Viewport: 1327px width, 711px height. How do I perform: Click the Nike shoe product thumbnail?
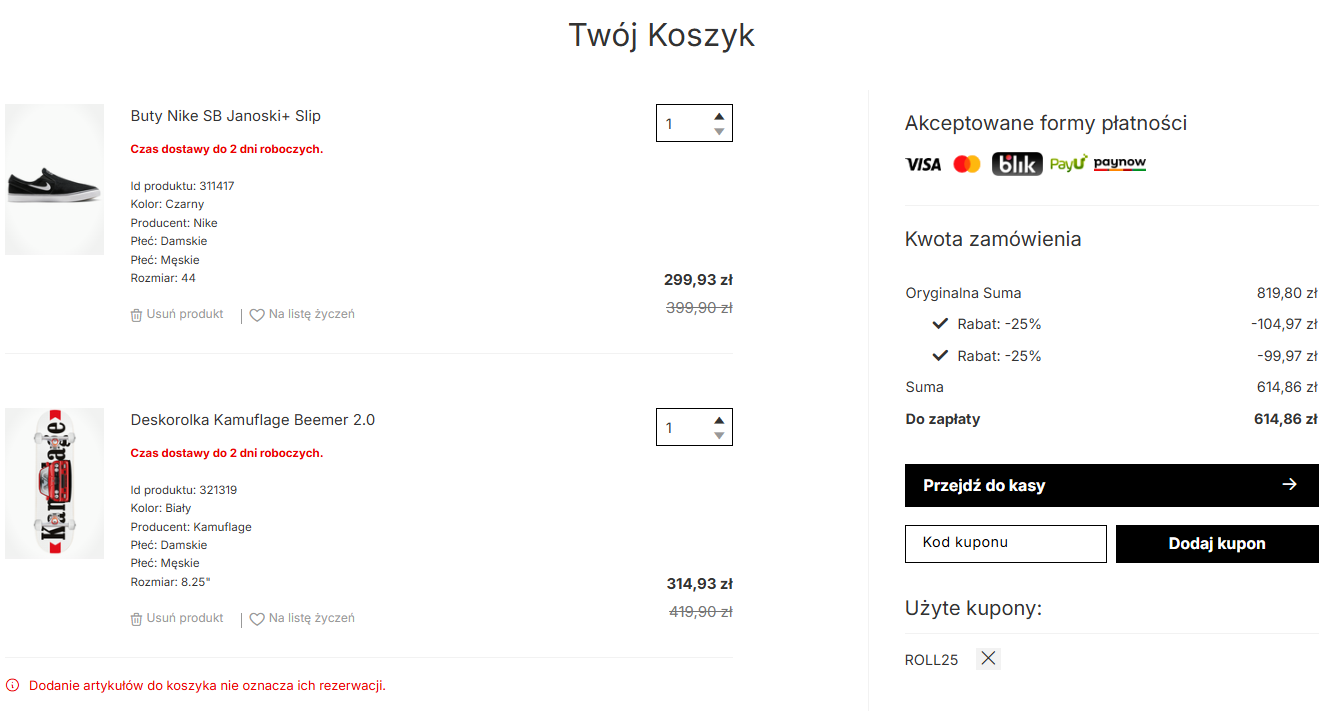click(55, 180)
